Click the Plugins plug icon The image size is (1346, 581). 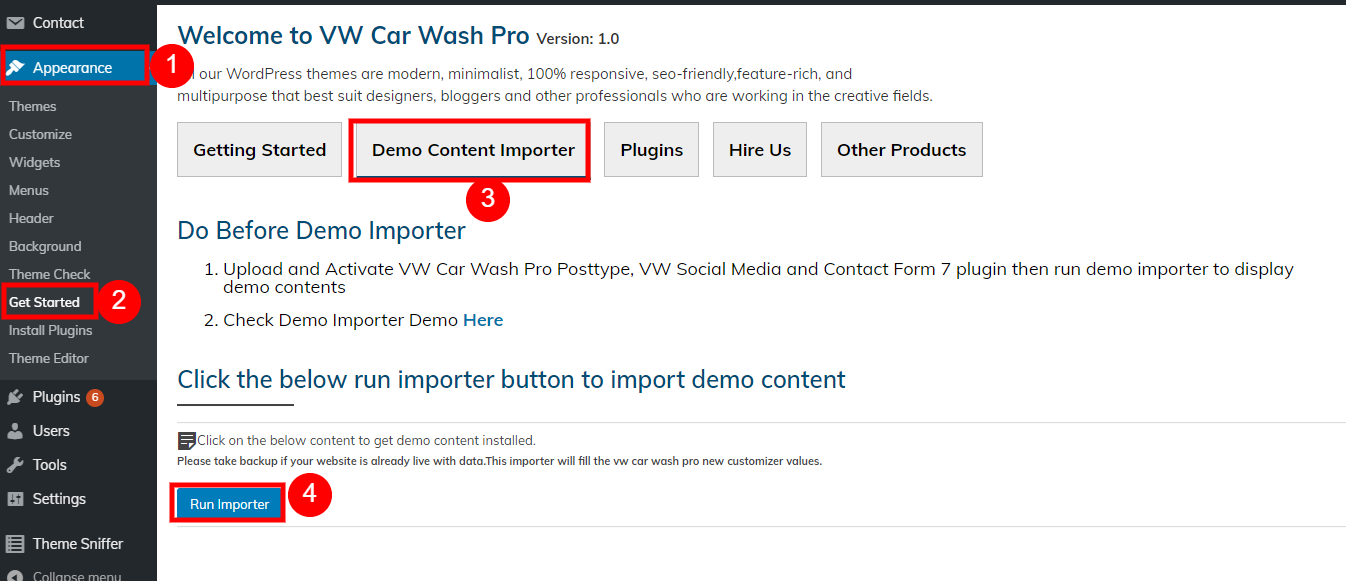pos(15,397)
